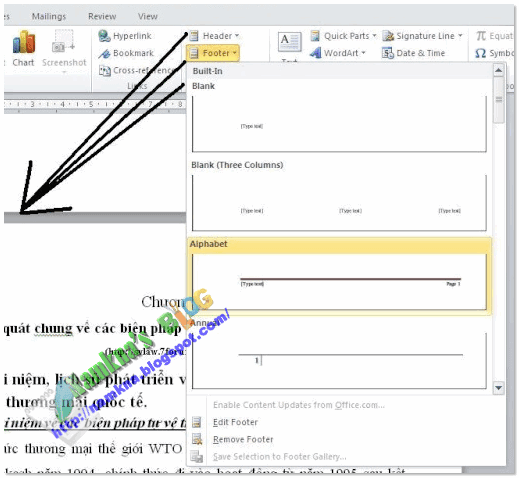The height and width of the screenshot is (478, 519).
Task: Click the Cross-reference icon
Action: pyautogui.click(x=105, y=71)
